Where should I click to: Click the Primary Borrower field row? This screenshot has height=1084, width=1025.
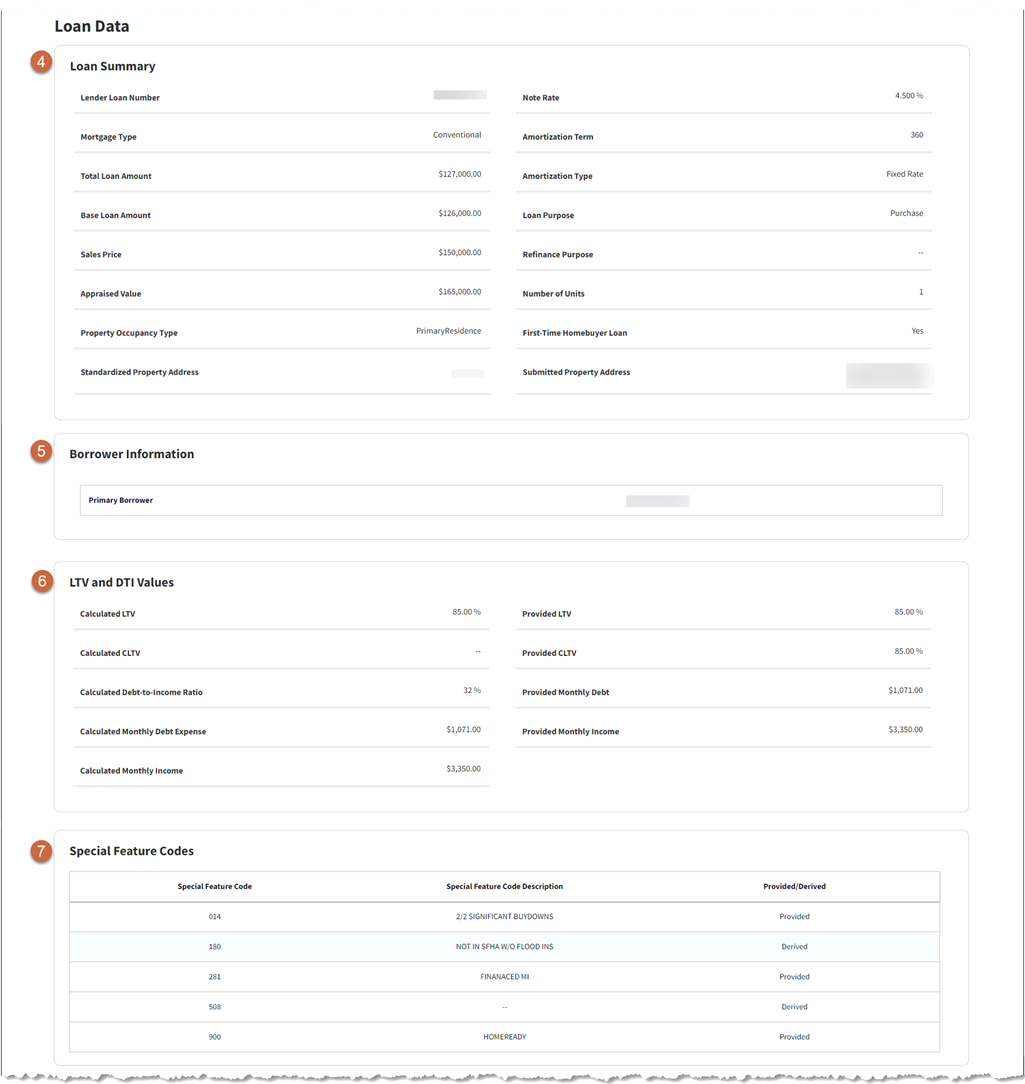coord(510,500)
